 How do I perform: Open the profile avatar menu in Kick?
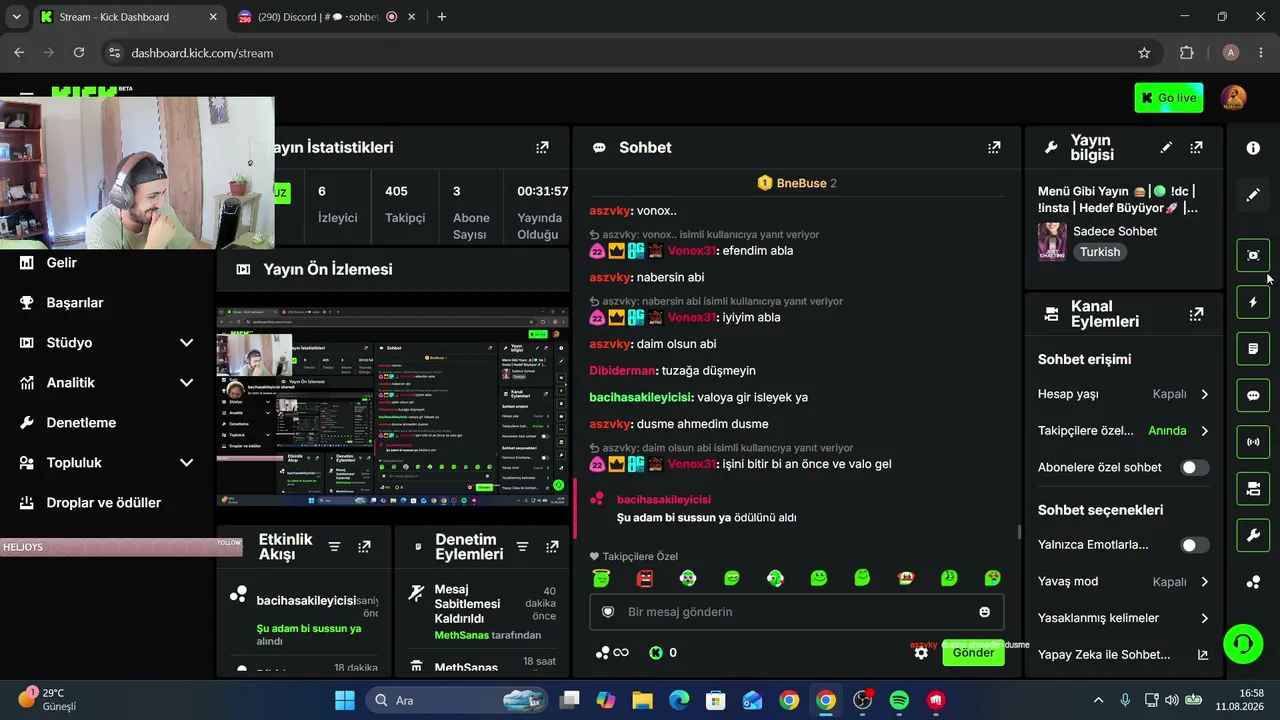pos(1234,98)
